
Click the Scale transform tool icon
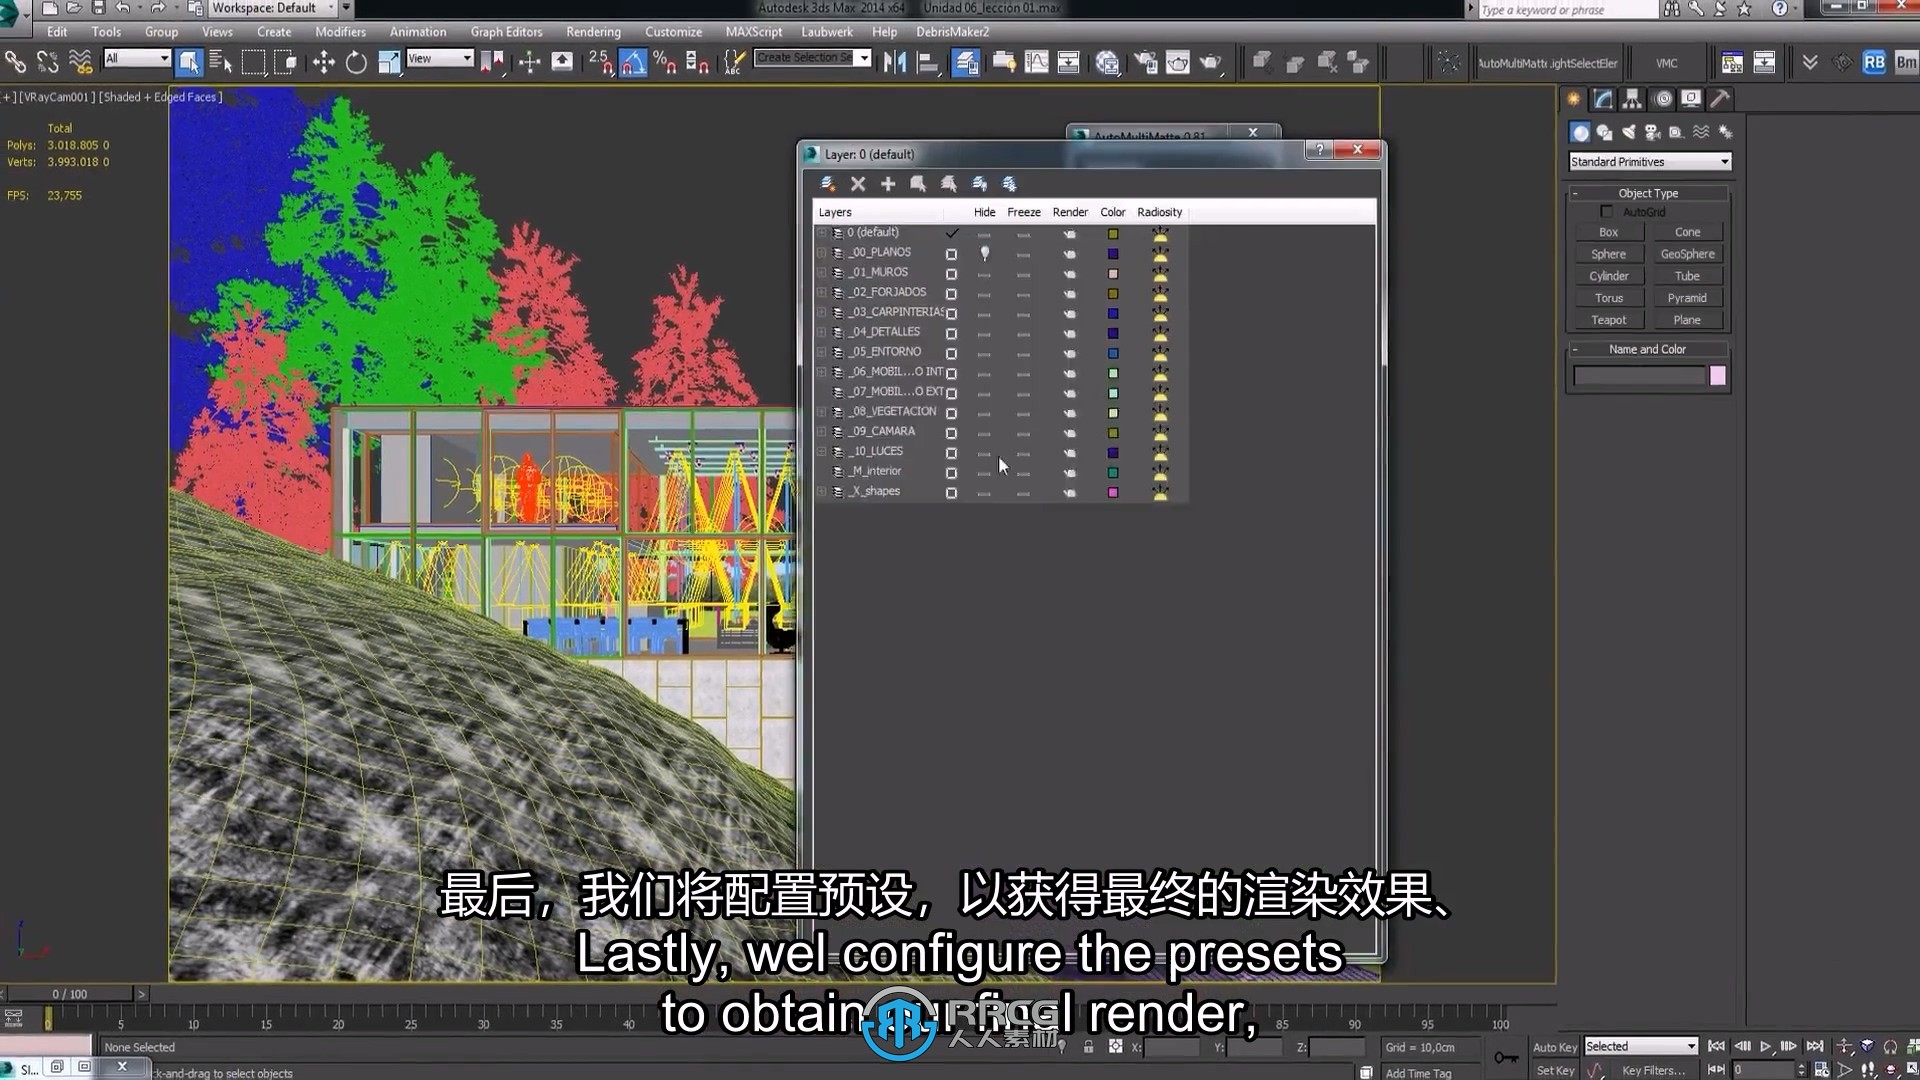point(389,61)
